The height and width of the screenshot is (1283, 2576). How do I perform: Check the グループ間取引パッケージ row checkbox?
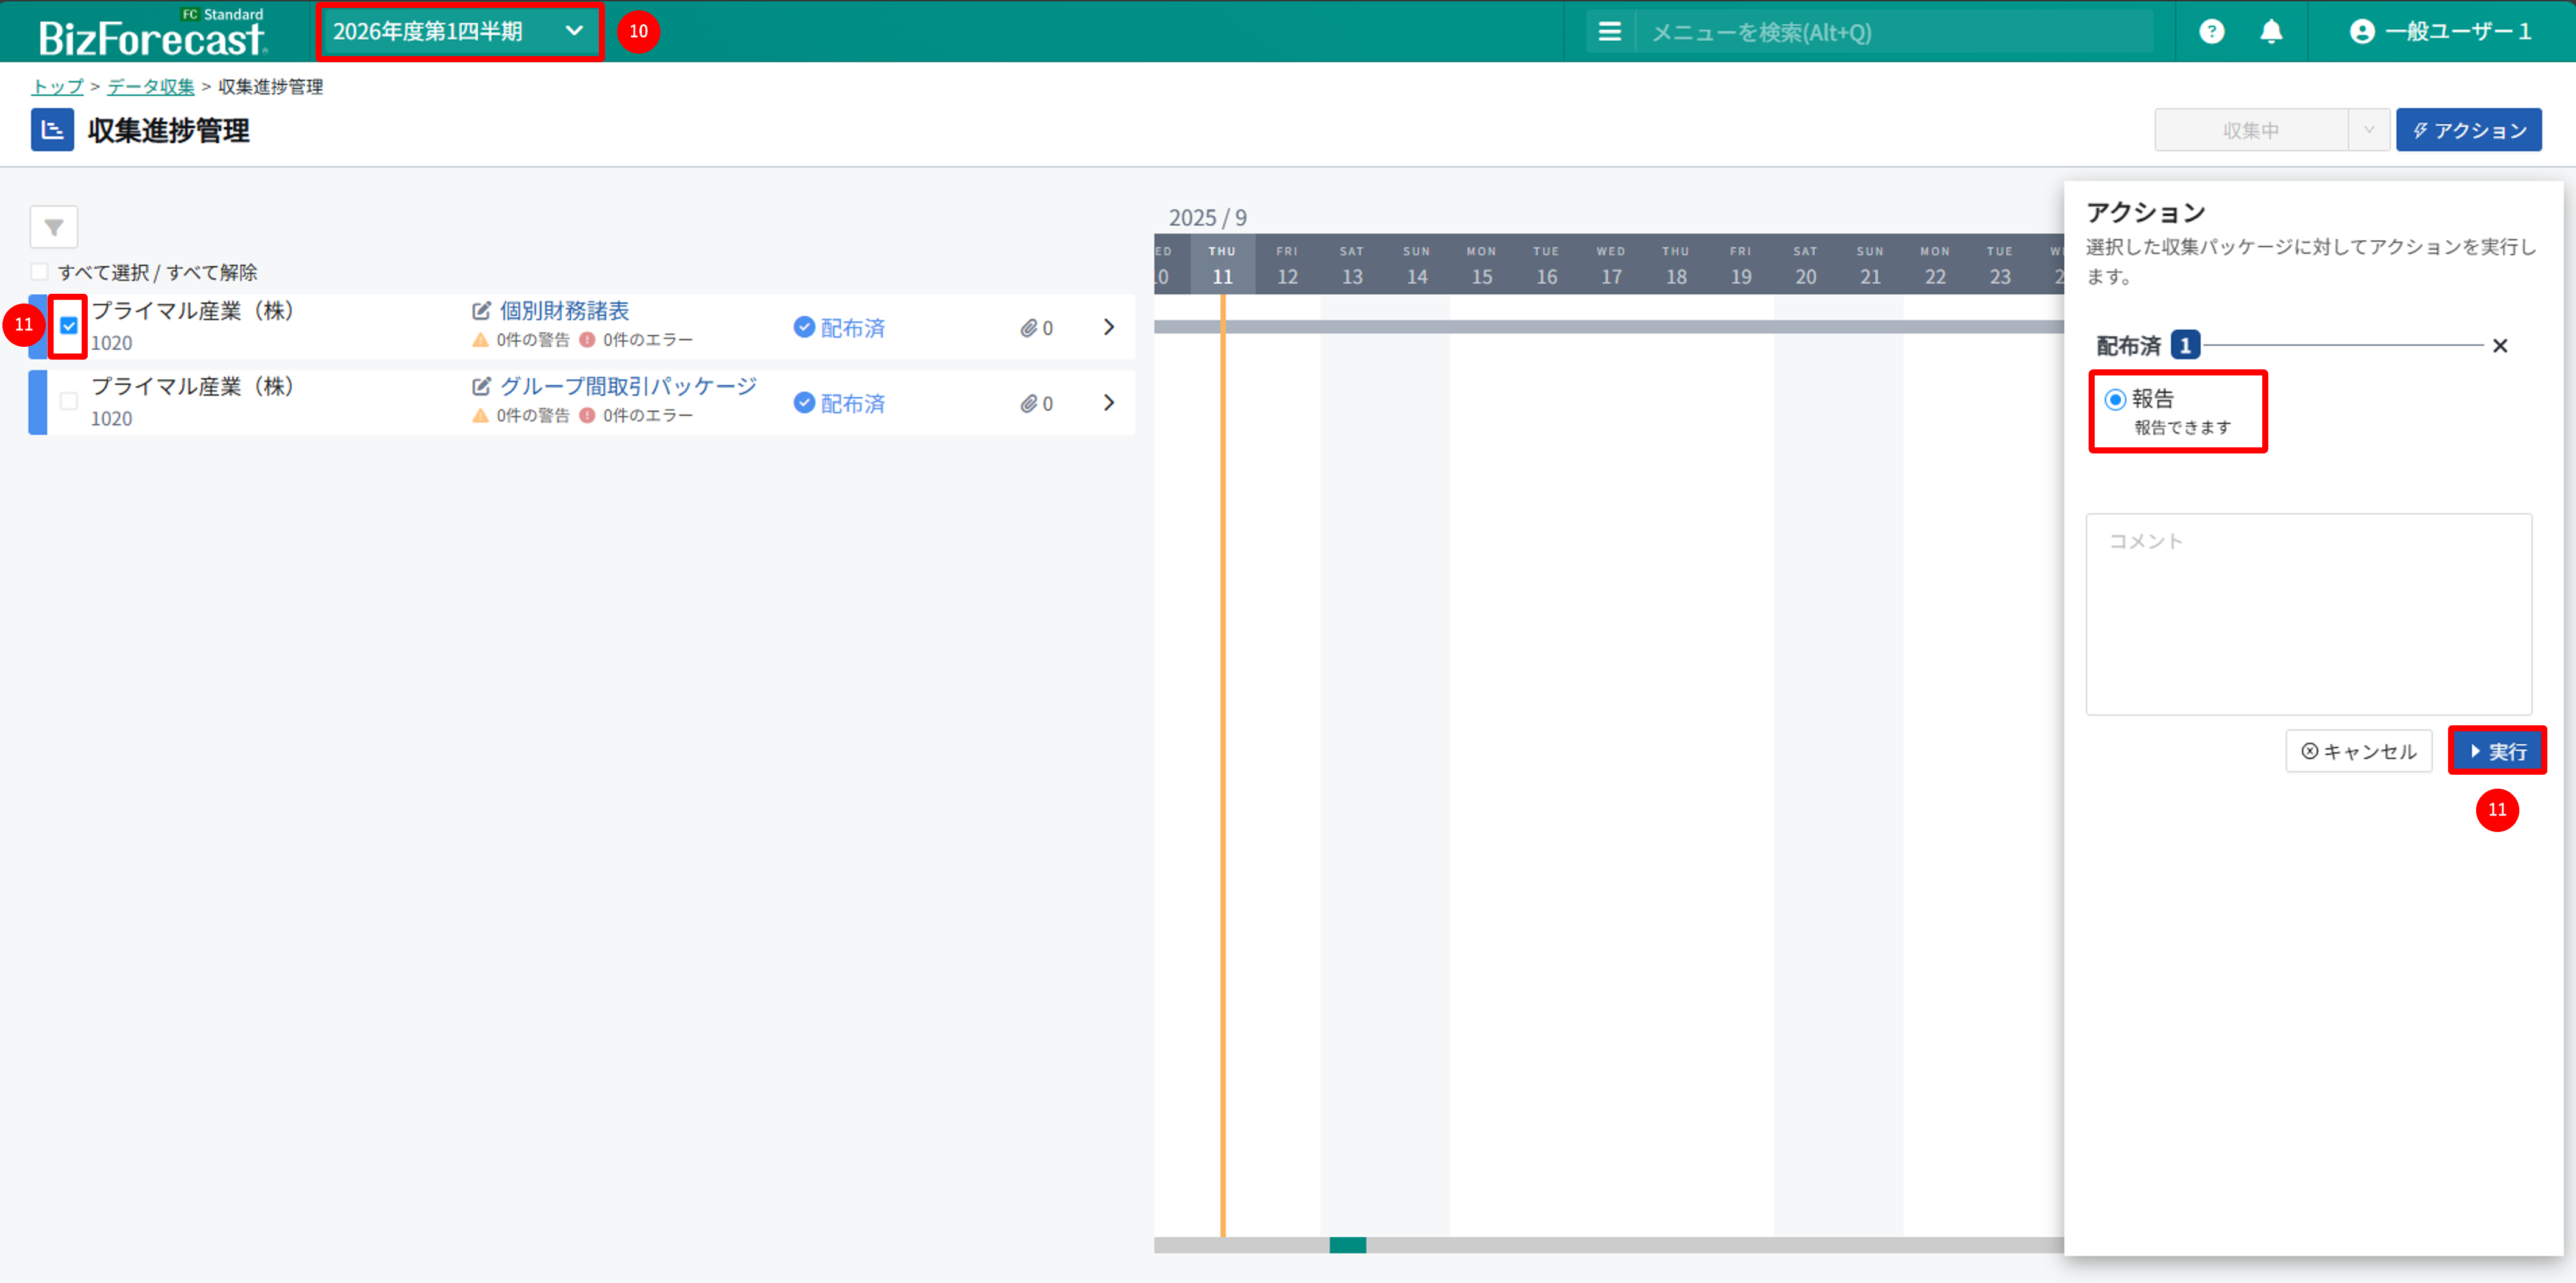click(x=69, y=402)
